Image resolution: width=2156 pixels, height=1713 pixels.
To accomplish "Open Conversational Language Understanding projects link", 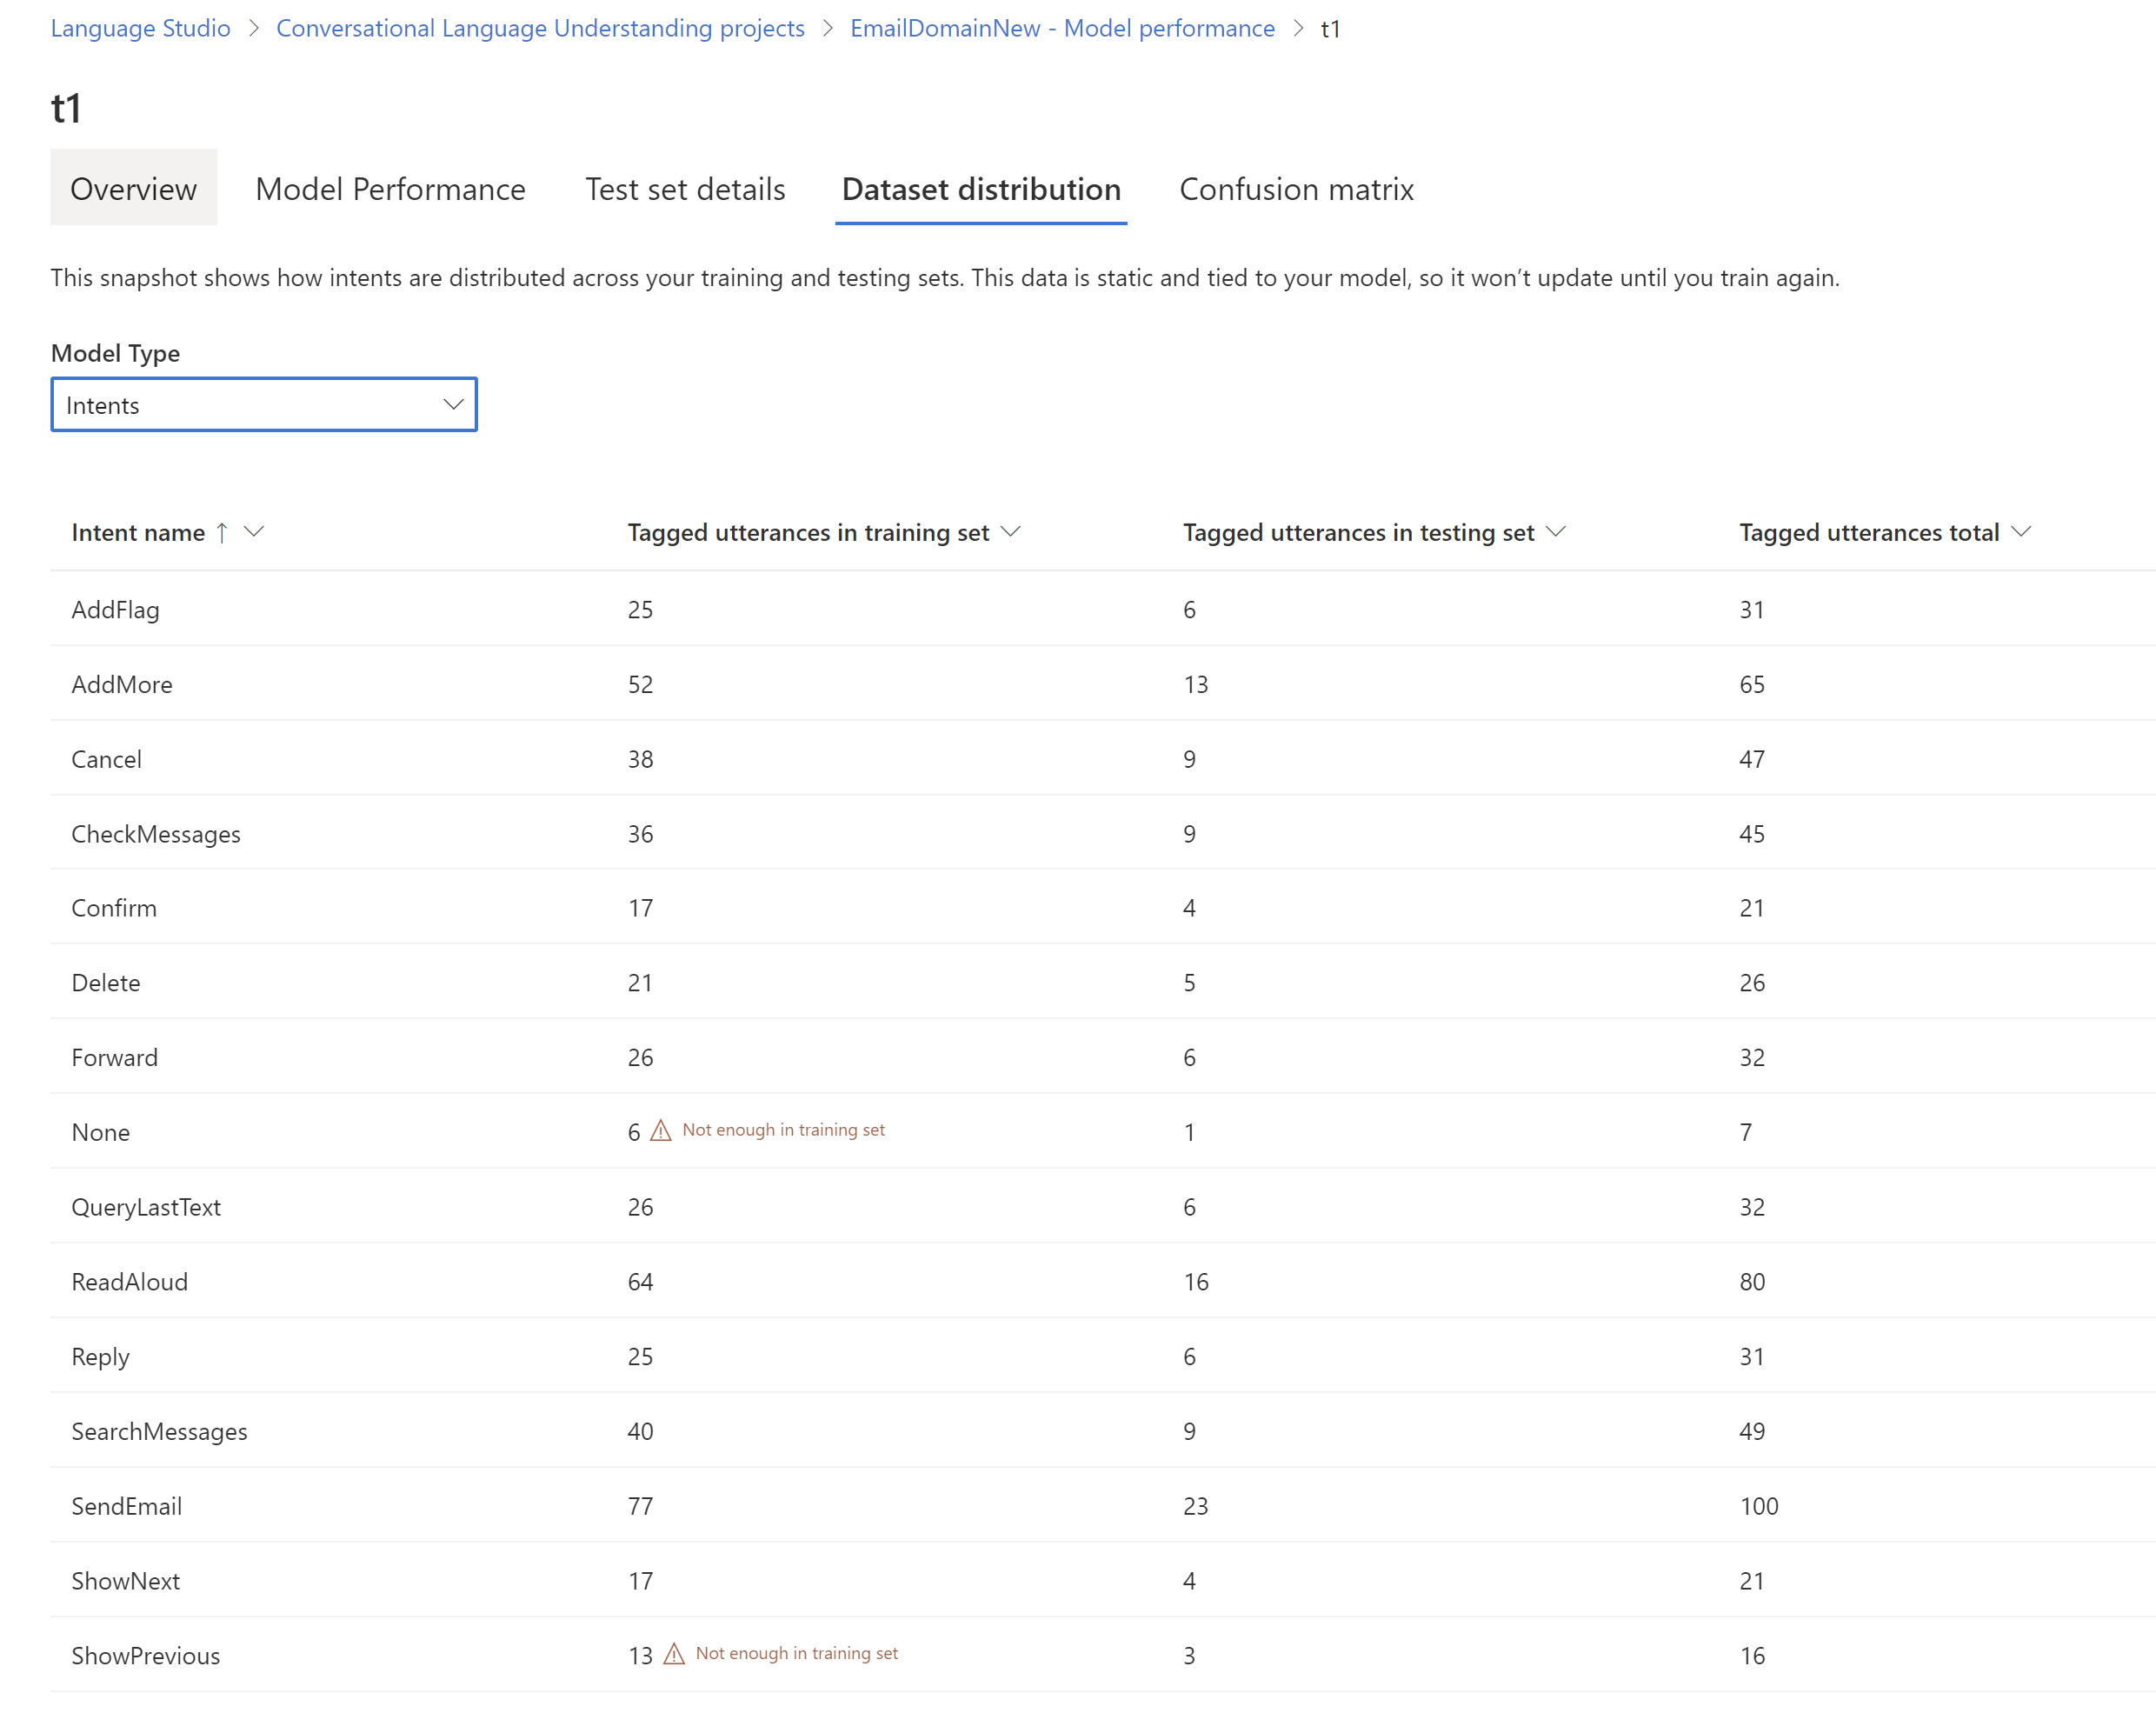I will 540,28.
